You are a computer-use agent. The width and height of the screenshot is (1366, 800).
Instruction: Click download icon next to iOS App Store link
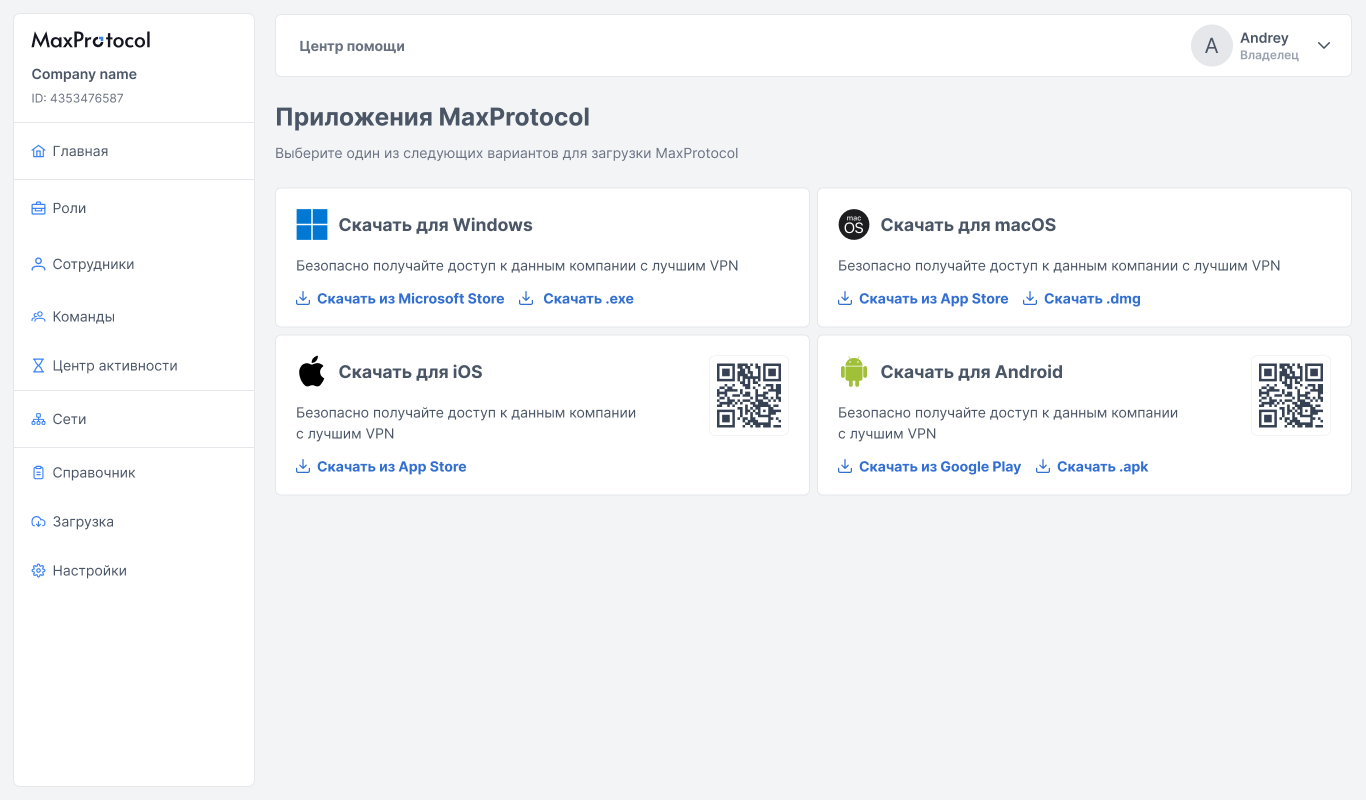[x=303, y=466]
